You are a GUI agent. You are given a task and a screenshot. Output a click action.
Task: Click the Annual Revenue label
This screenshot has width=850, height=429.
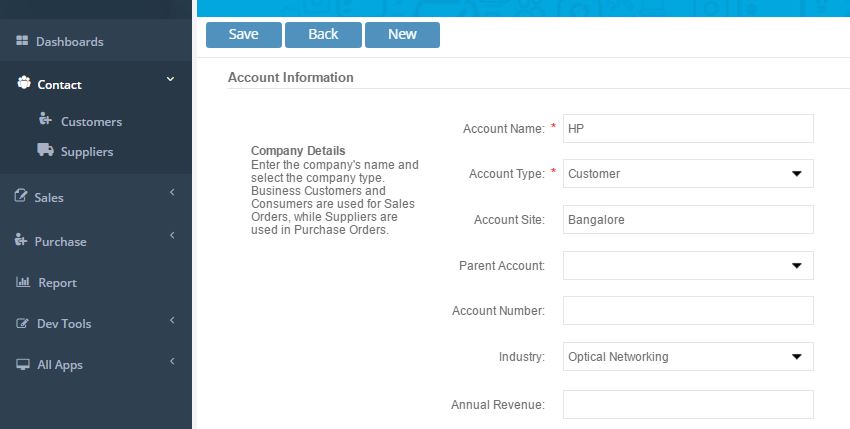(x=498, y=405)
